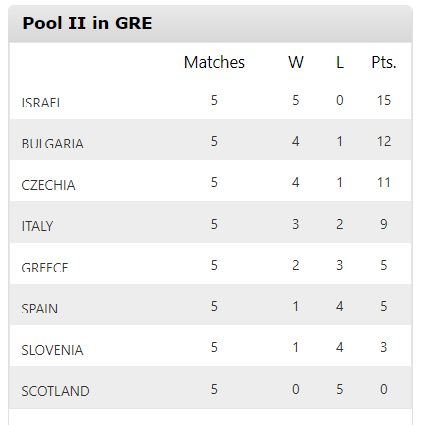Click Bulgaria's 12 points value
This screenshot has height=425, width=425.
click(x=384, y=141)
